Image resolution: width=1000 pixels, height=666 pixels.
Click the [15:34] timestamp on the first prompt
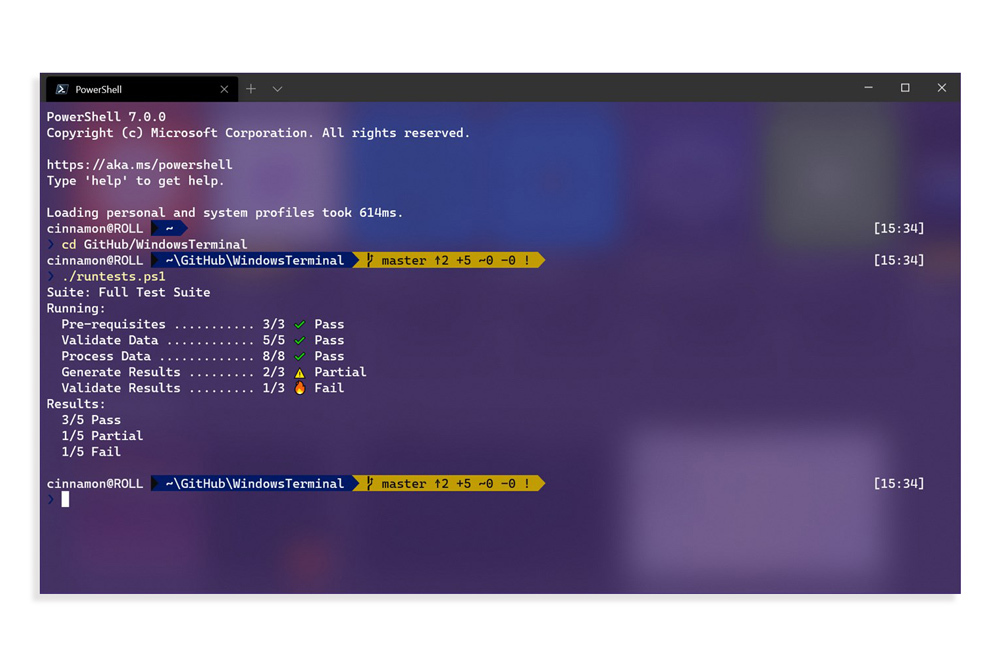pos(899,228)
